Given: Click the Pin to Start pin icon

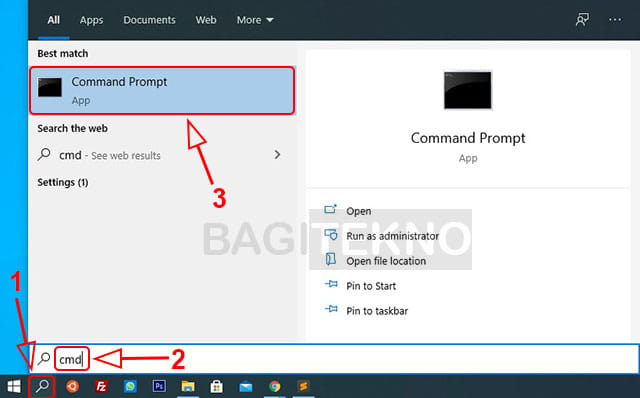Looking at the screenshot, I should pos(331,284).
